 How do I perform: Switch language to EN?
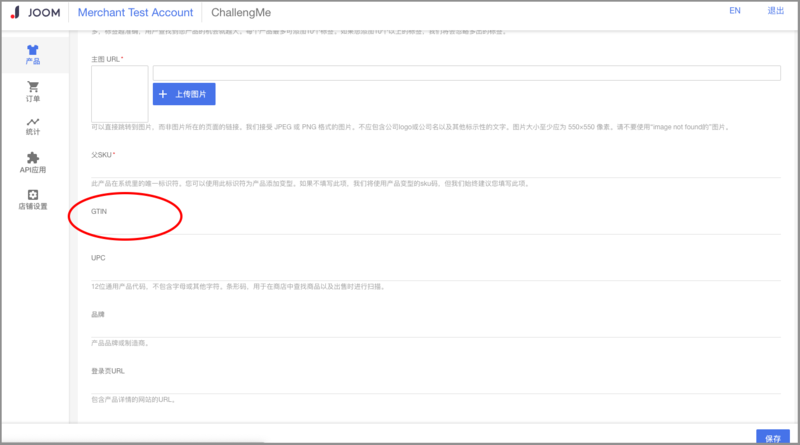[735, 11]
